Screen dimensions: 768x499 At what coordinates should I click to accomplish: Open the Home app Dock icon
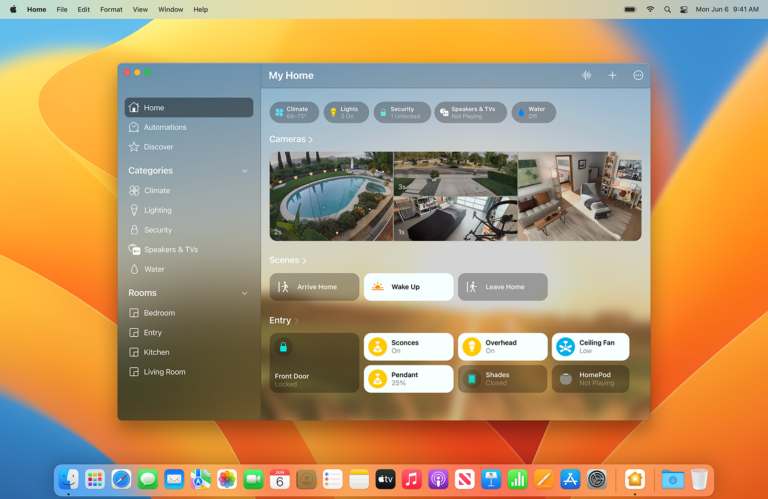635,479
